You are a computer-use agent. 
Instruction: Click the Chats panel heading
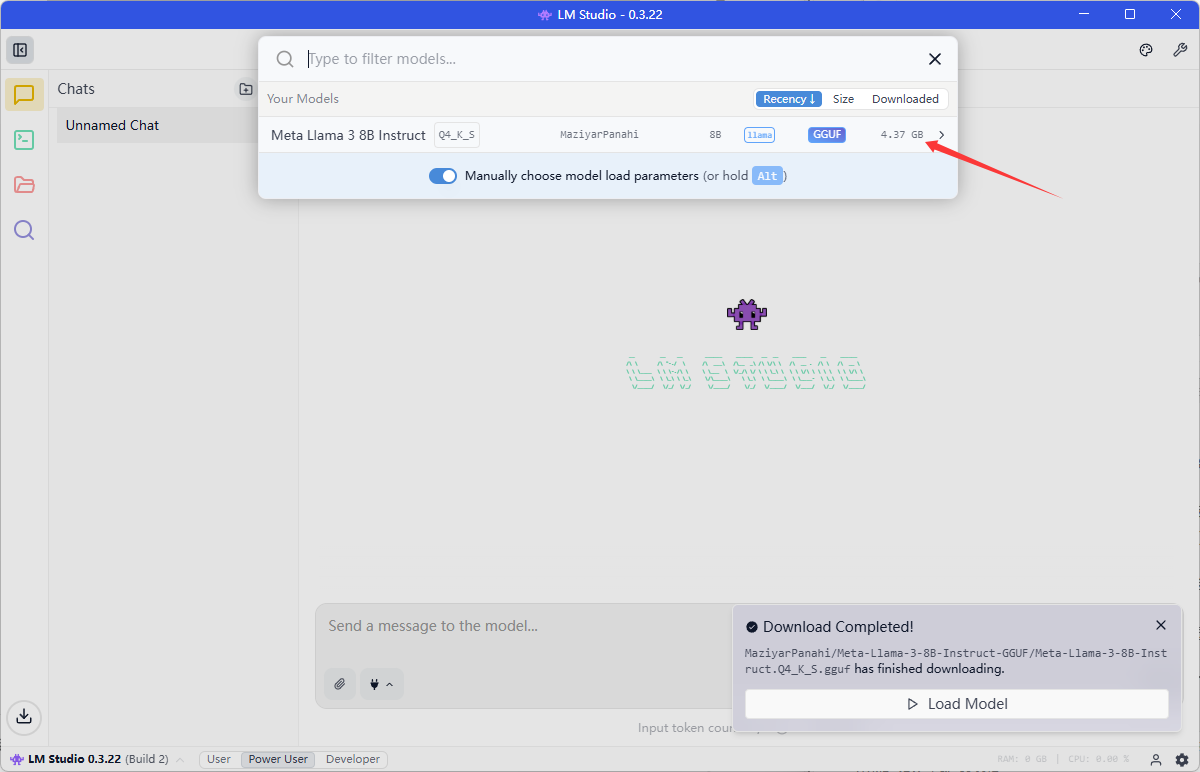coord(76,89)
